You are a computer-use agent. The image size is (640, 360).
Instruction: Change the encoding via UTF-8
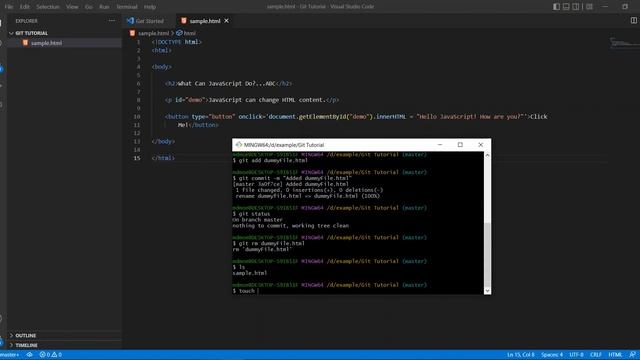click(x=576, y=355)
